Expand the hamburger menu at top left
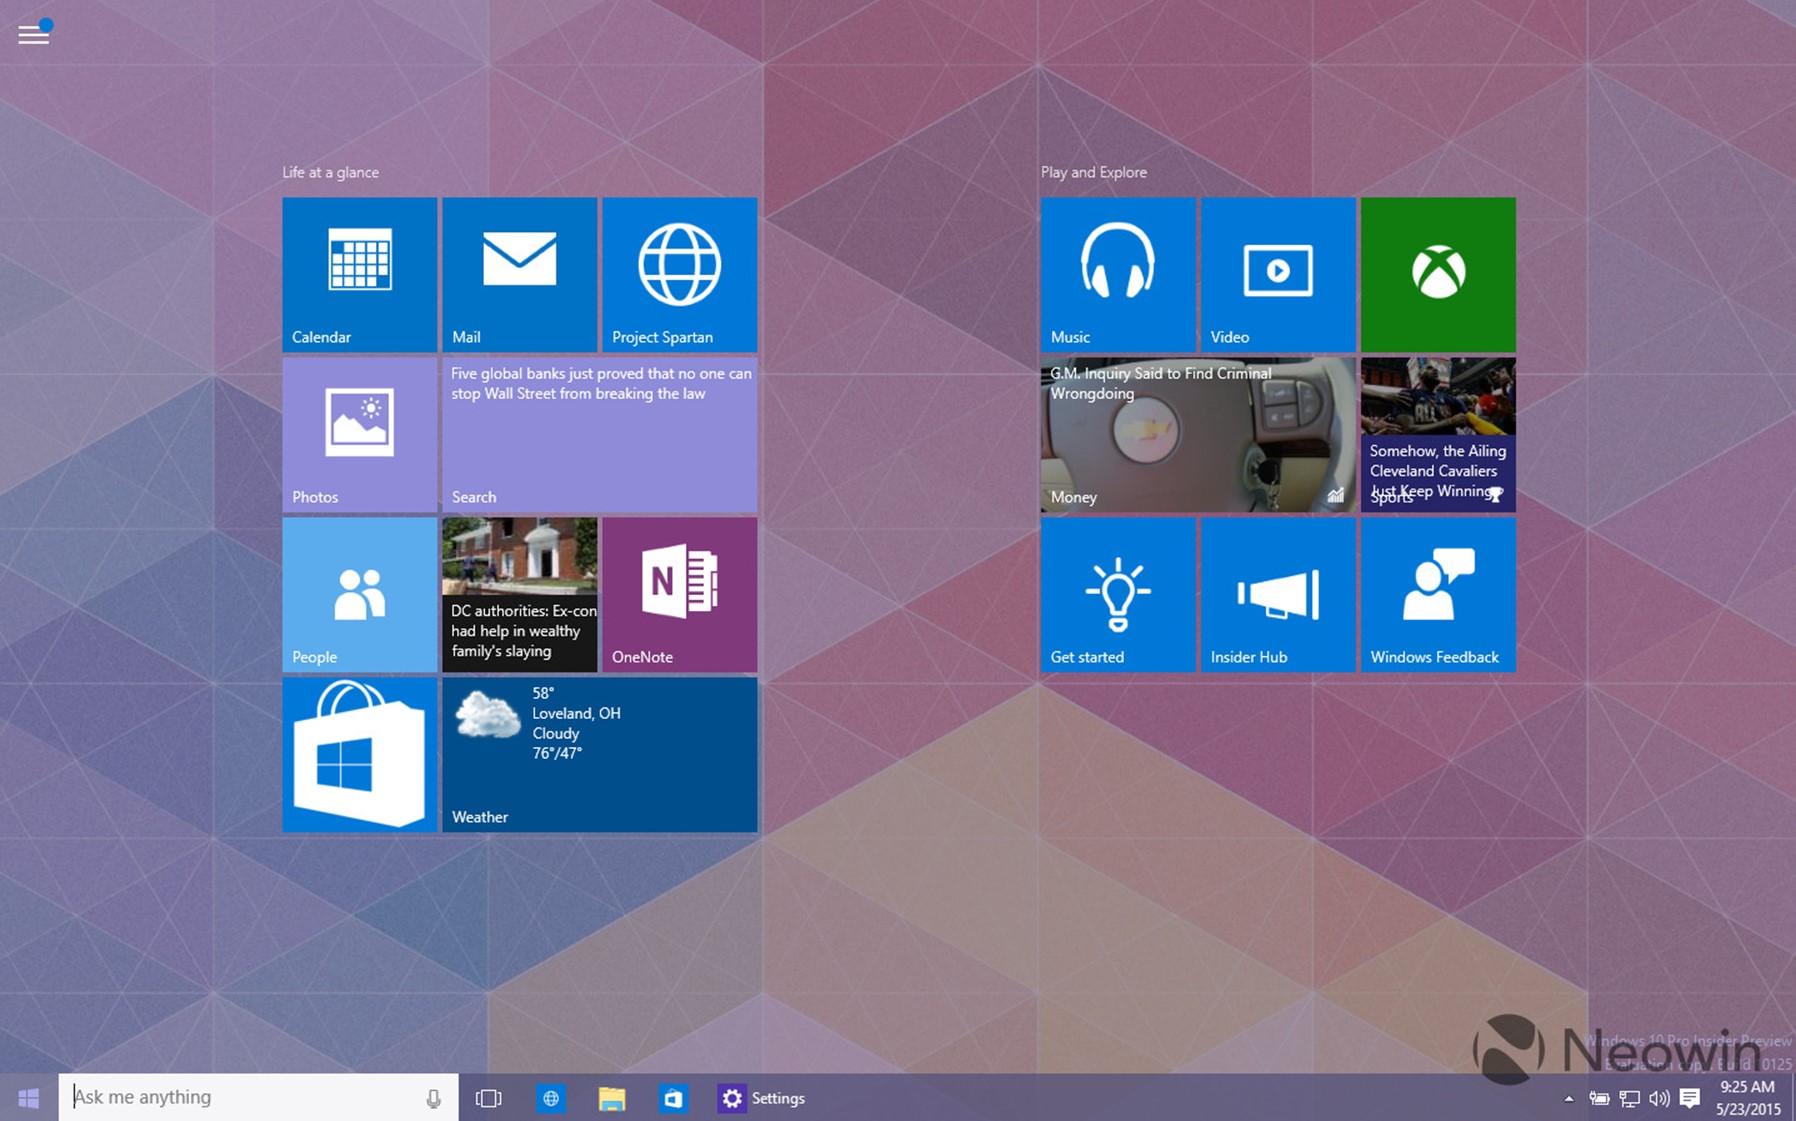 [x=34, y=34]
